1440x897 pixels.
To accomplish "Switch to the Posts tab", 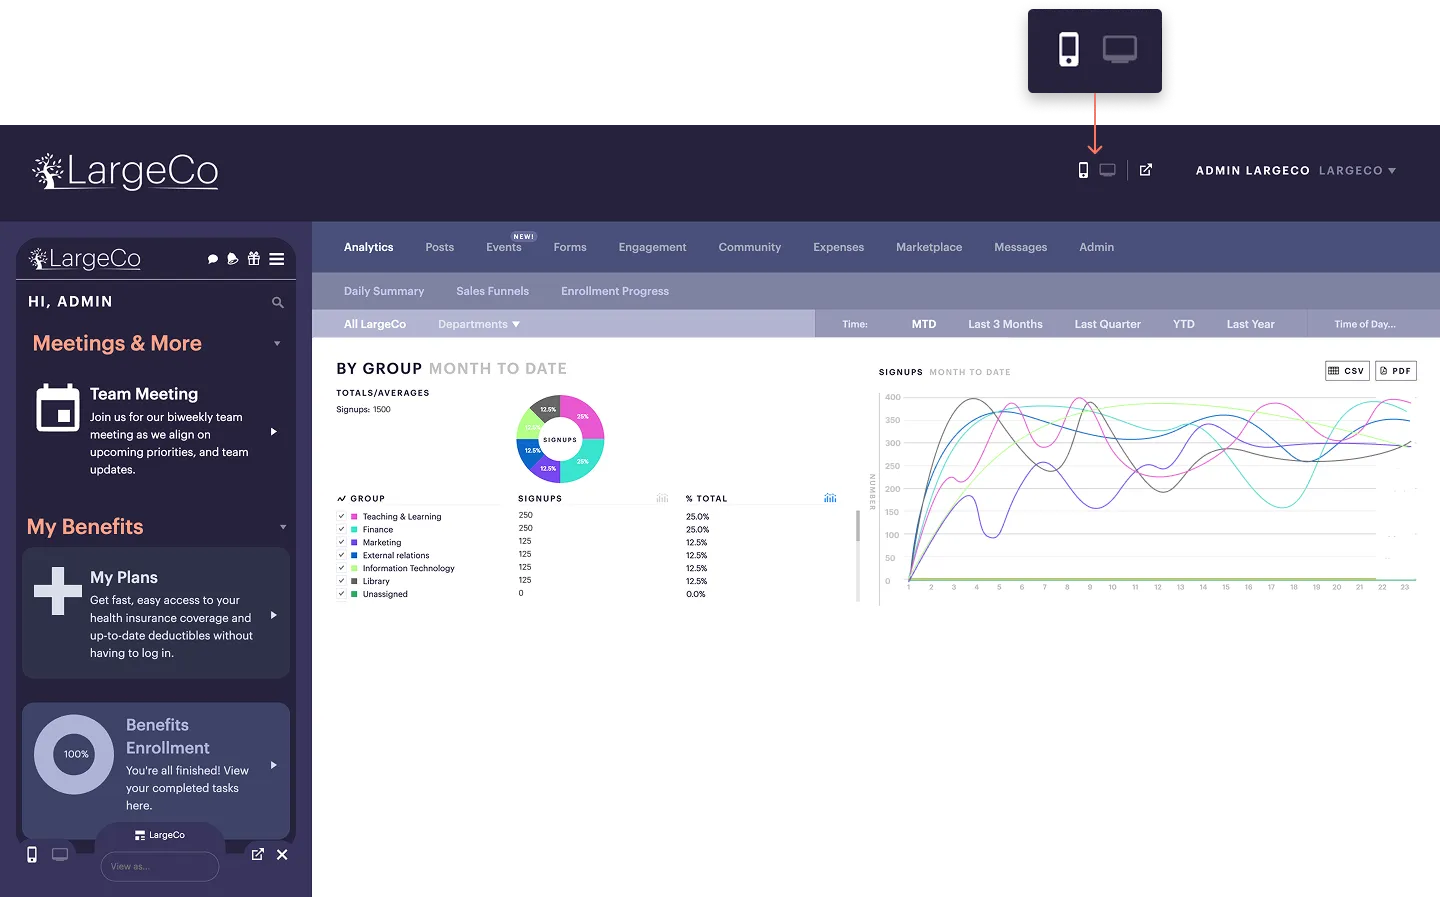I will point(440,247).
